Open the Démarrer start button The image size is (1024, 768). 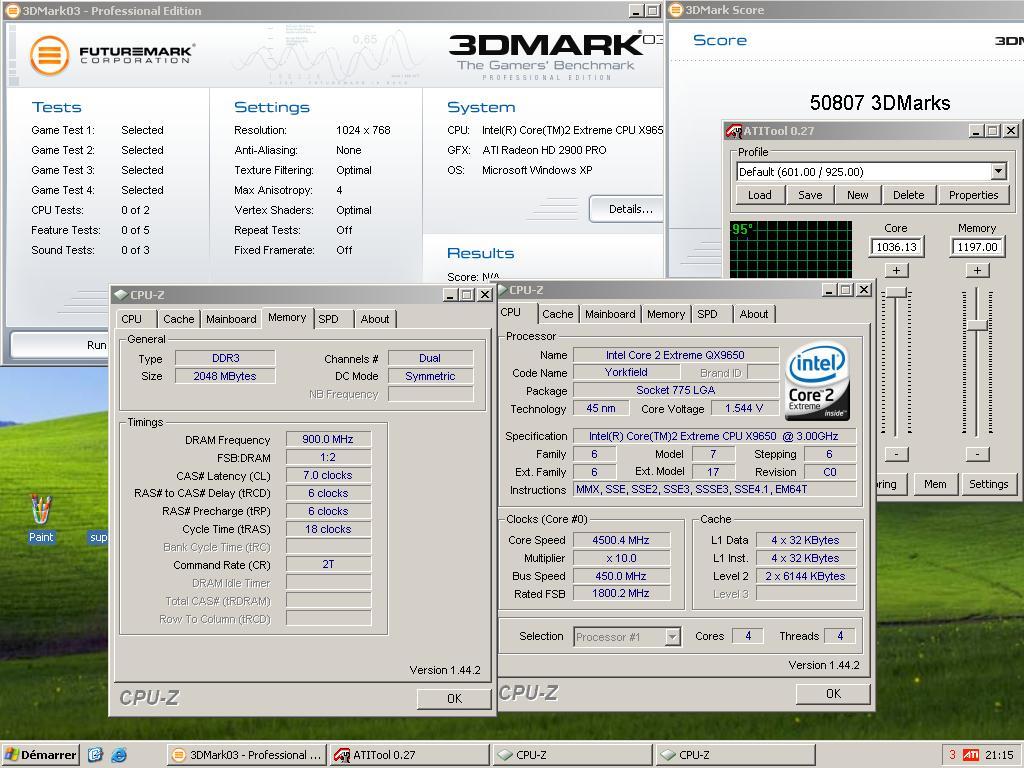[x=40, y=755]
